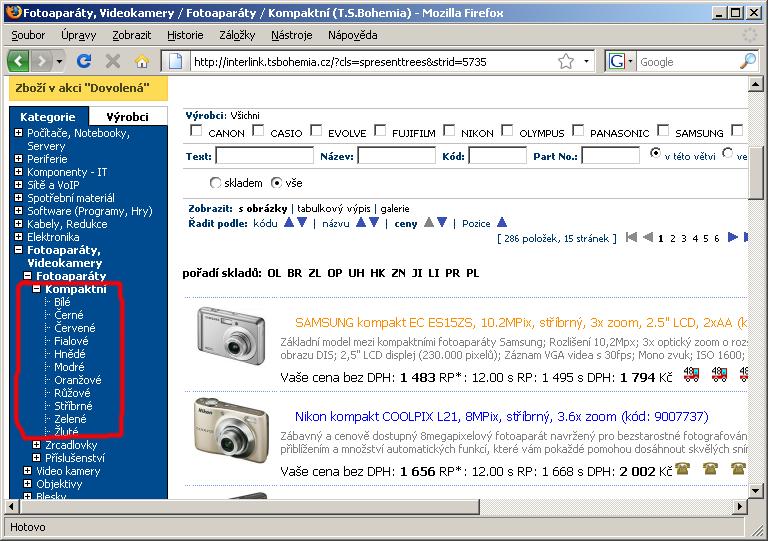Check the OLYMPUS manufacturer checkbox
Screen dimensions: 768x541
(507, 130)
